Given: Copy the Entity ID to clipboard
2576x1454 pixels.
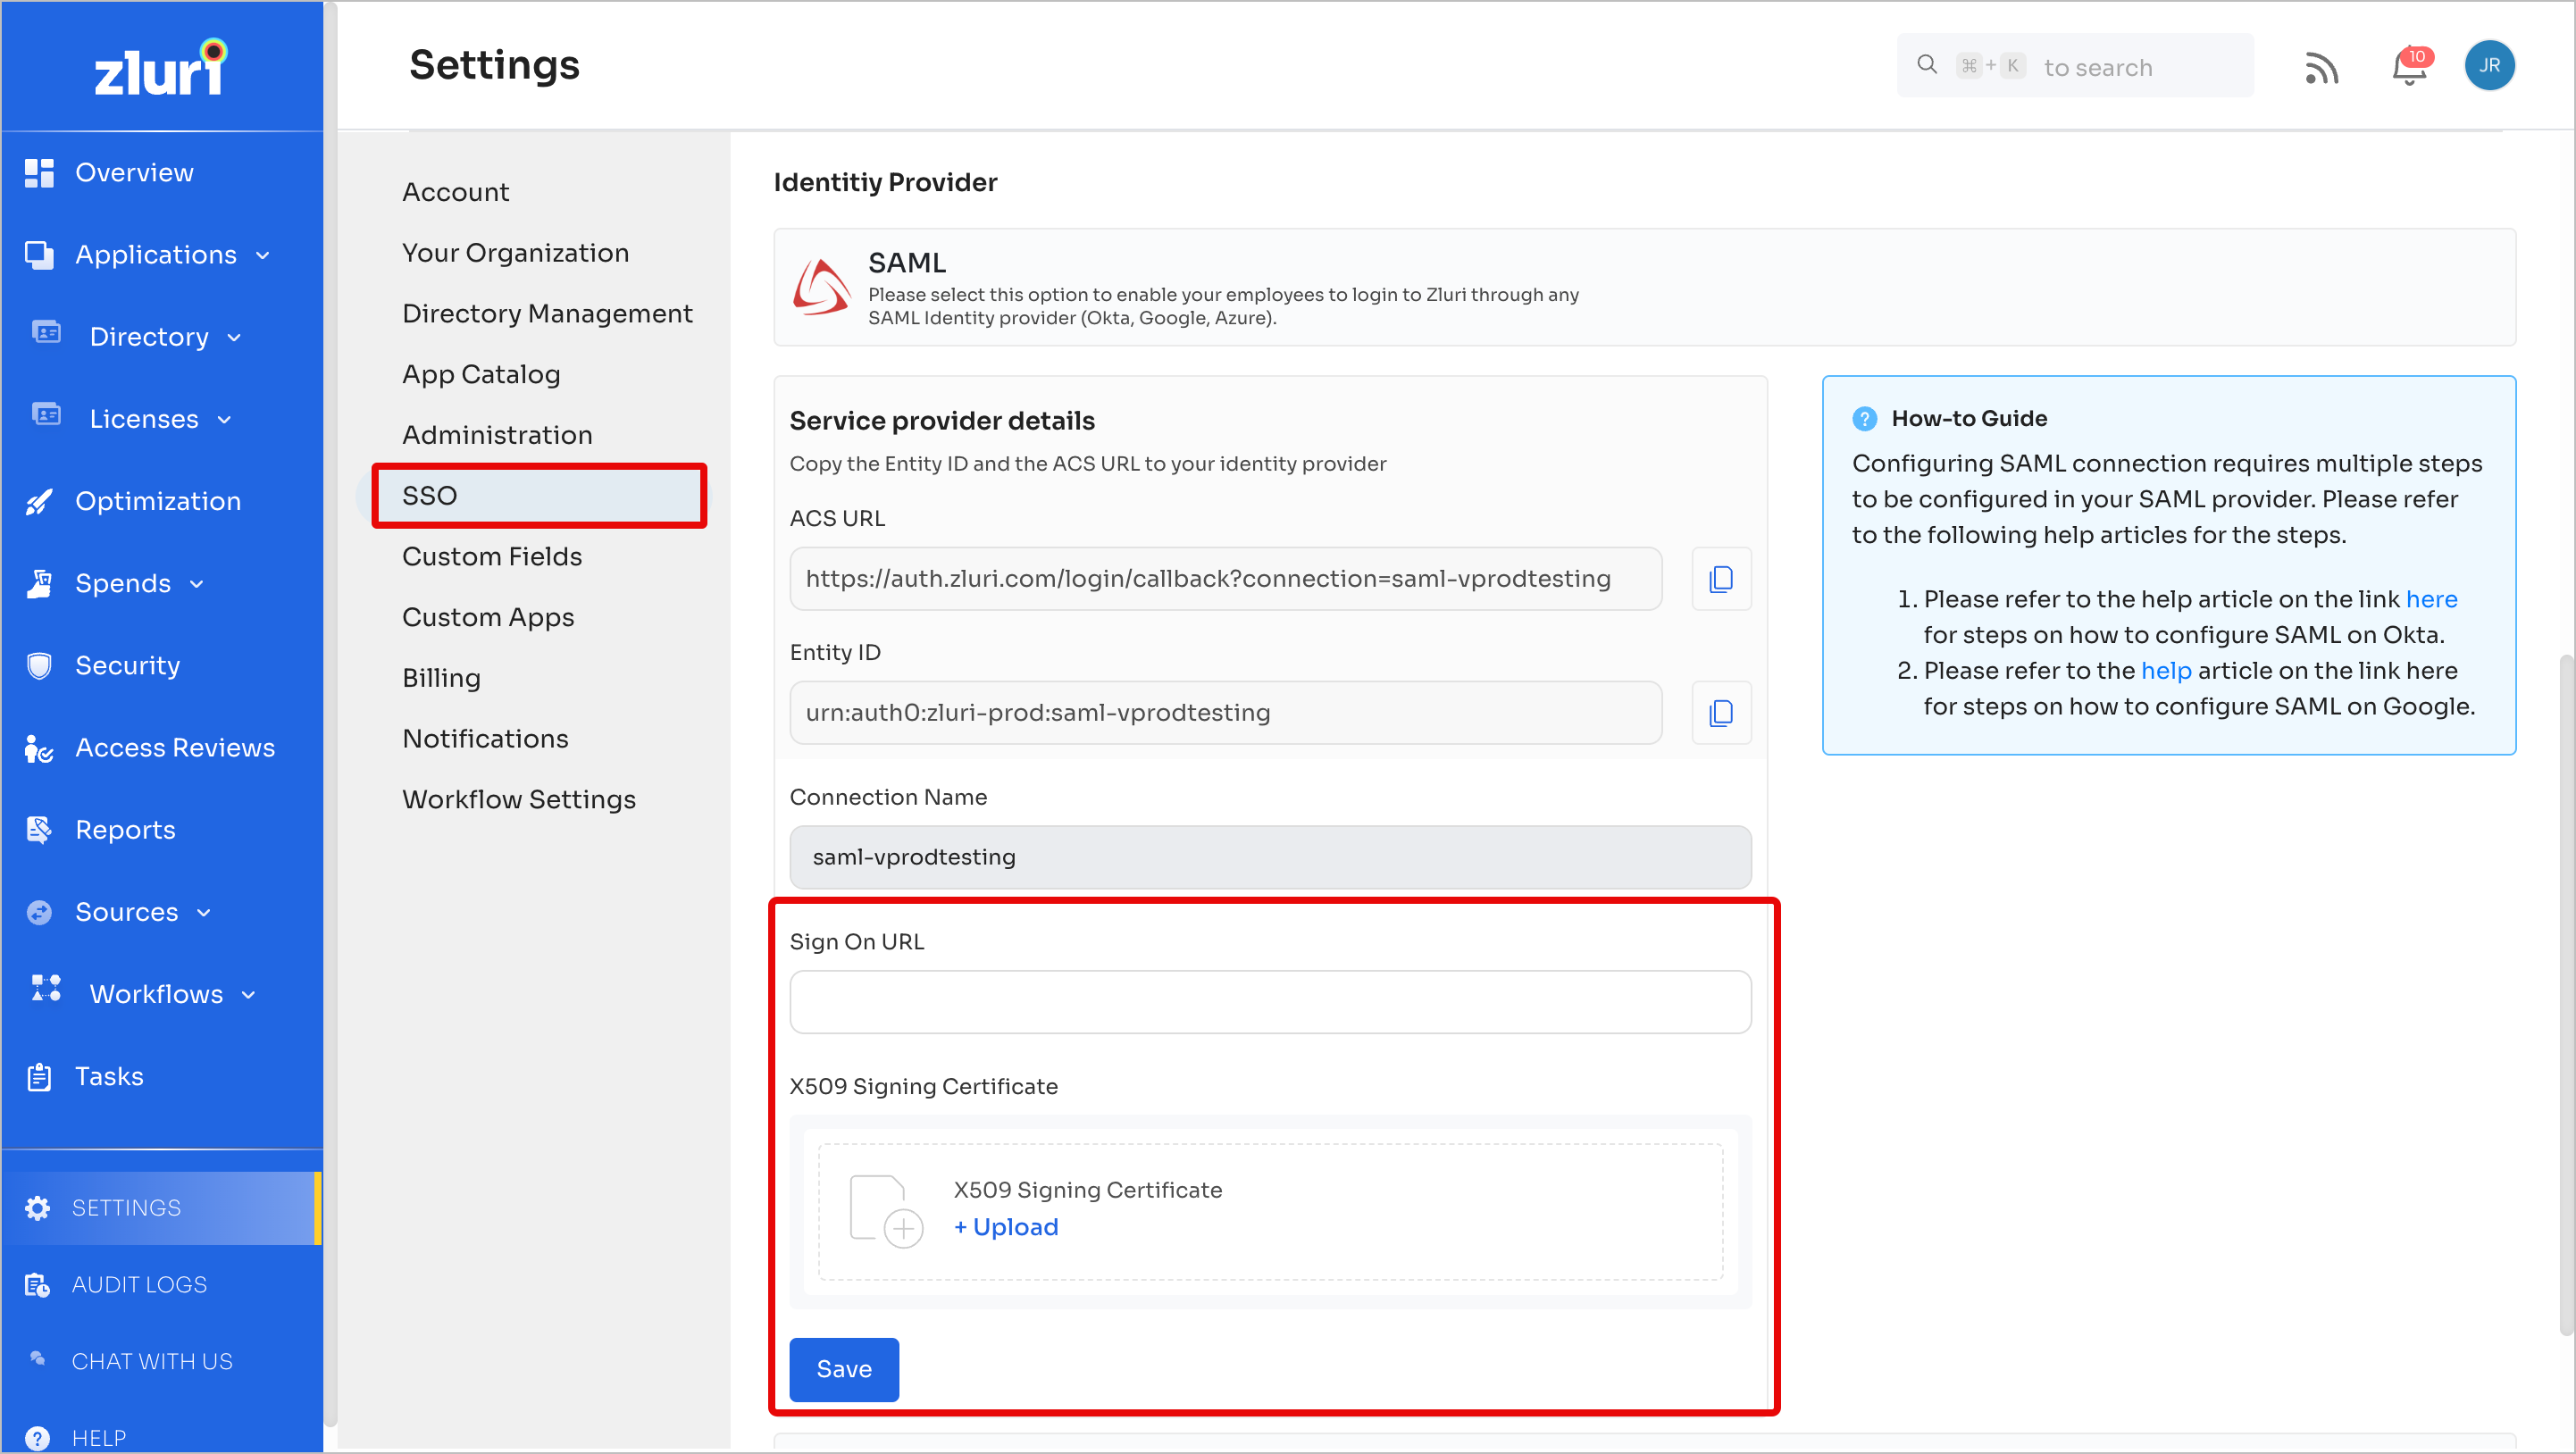Looking at the screenshot, I should pos(1721,713).
